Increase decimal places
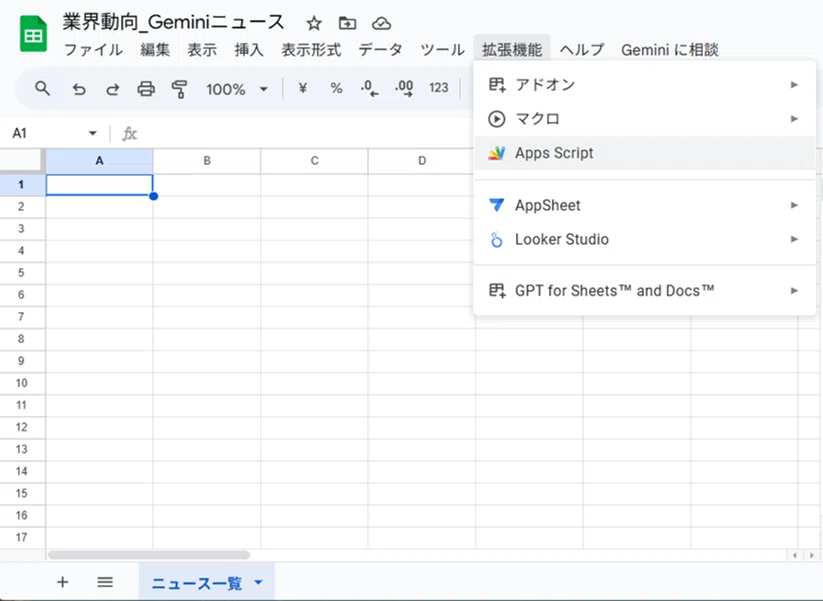This screenshot has width=823, height=601. pyautogui.click(x=404, y=88)
